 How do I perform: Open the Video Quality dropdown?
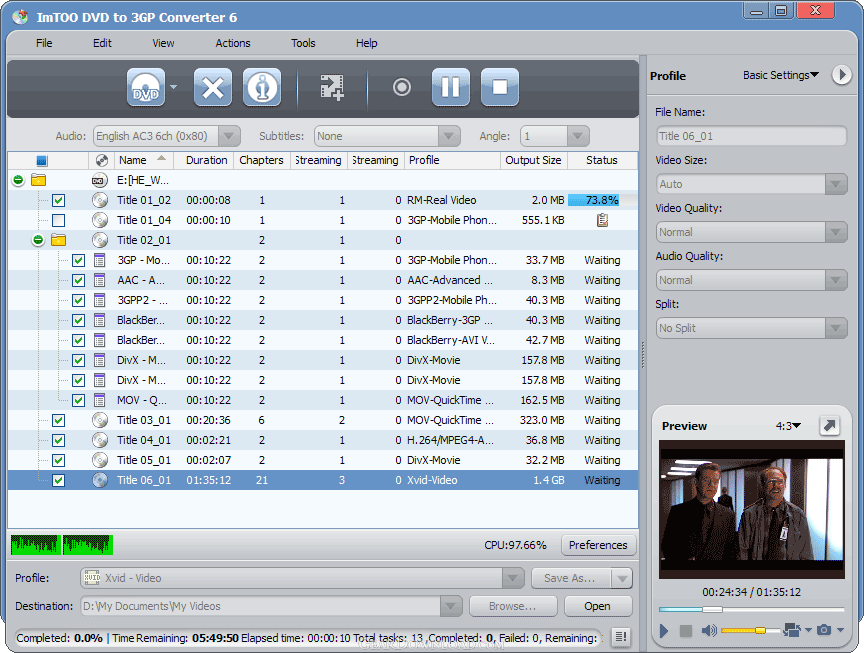[x=751, y=232]
